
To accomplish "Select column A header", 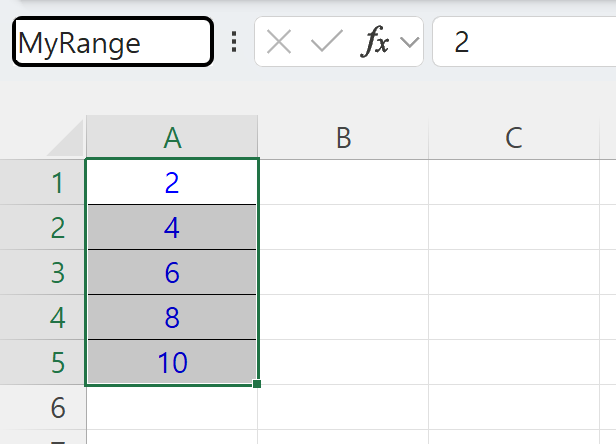I will tap(172, 138).
